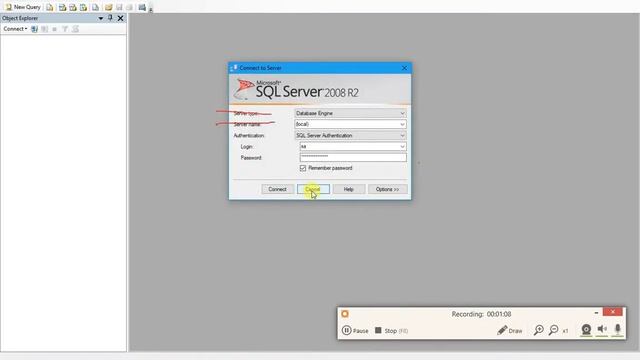
Task: Click the Open File folder icon
Action: click(108, 7)
